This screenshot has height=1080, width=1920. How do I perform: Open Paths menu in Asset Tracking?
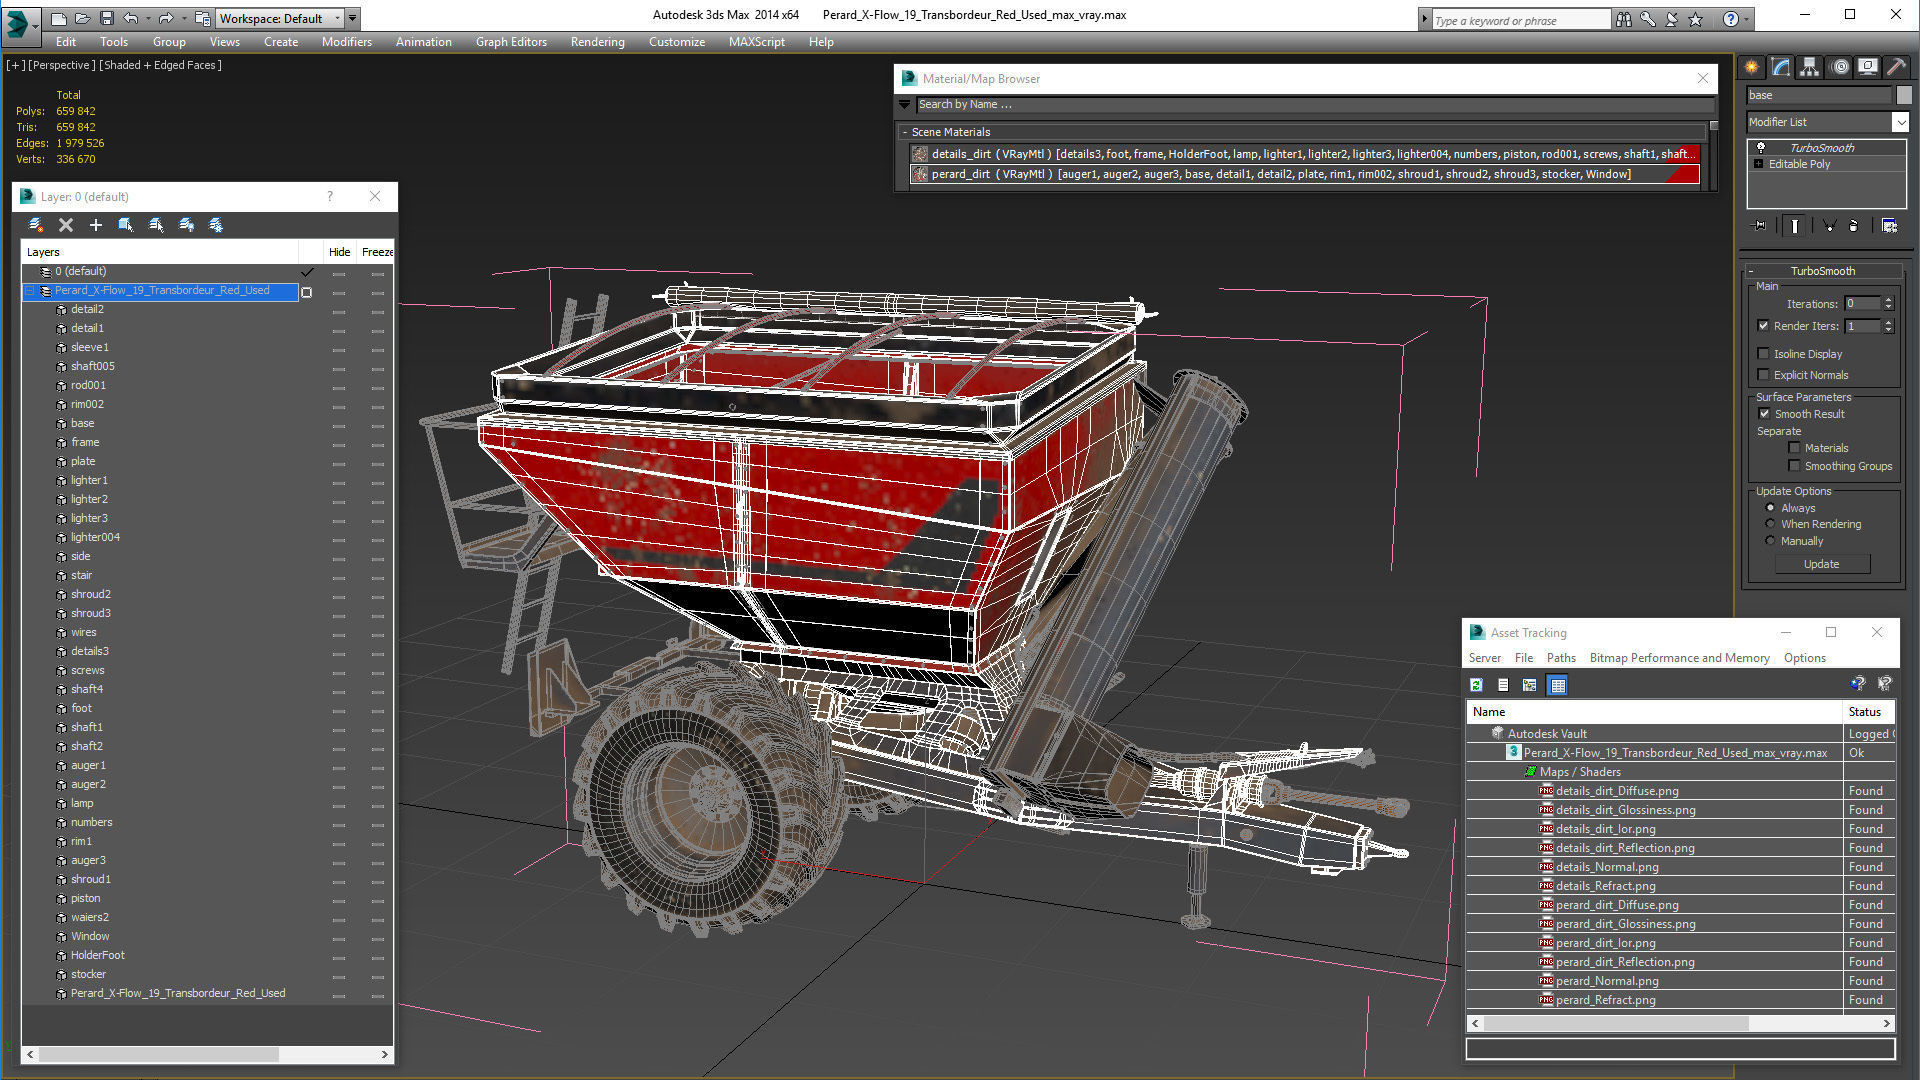tap(1560, 658)
